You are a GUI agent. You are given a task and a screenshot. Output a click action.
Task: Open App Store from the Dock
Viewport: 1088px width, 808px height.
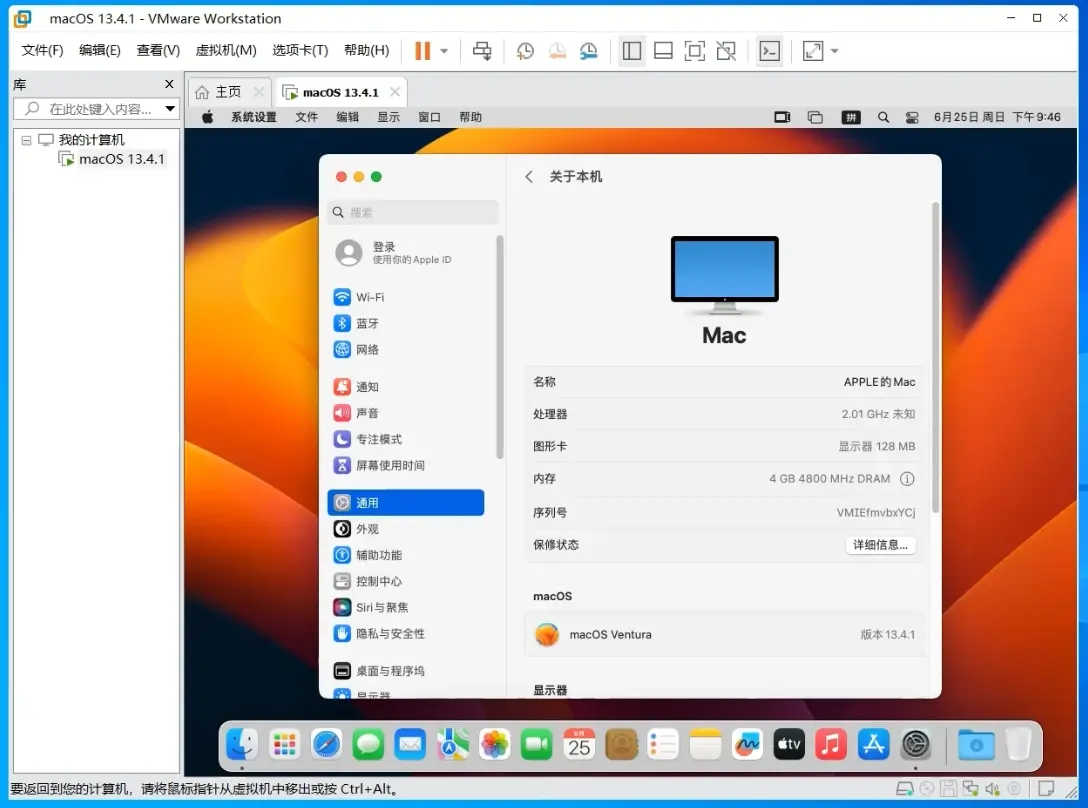[873, 746]
